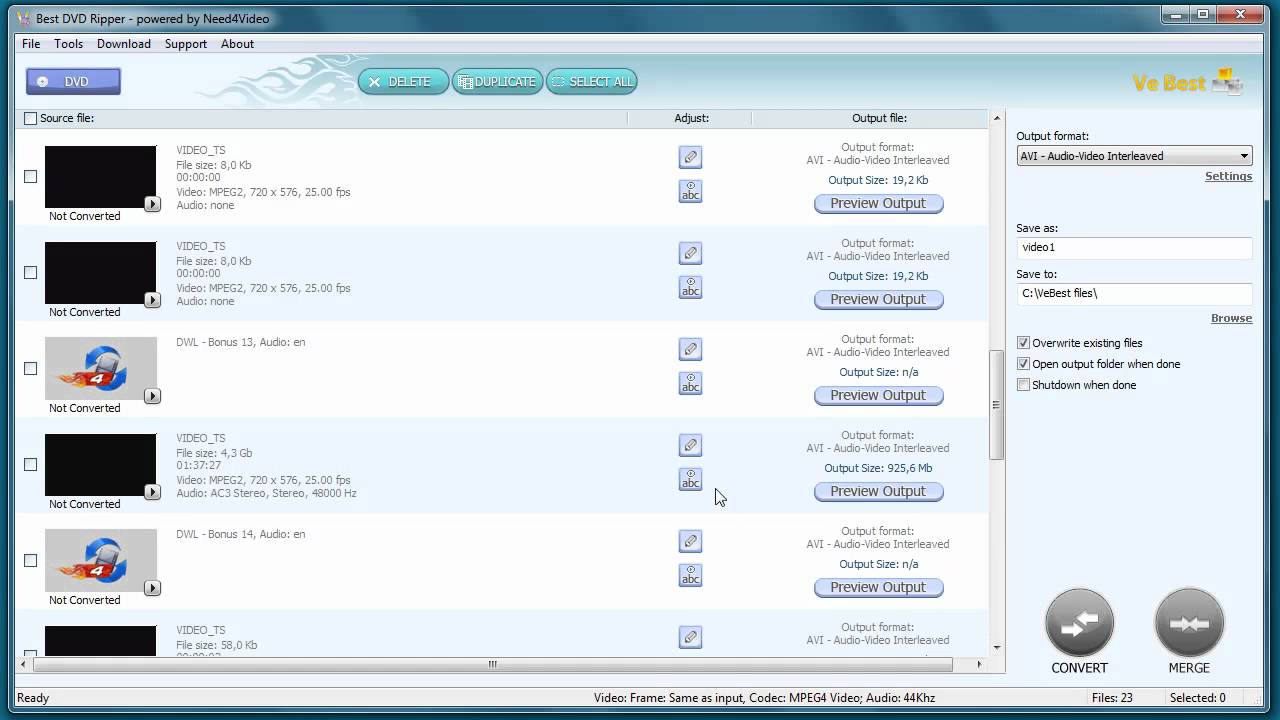
Task: Click the abc subtitle icon for the 4,3 Gb VIDEO_TS row
Action: 690,479
